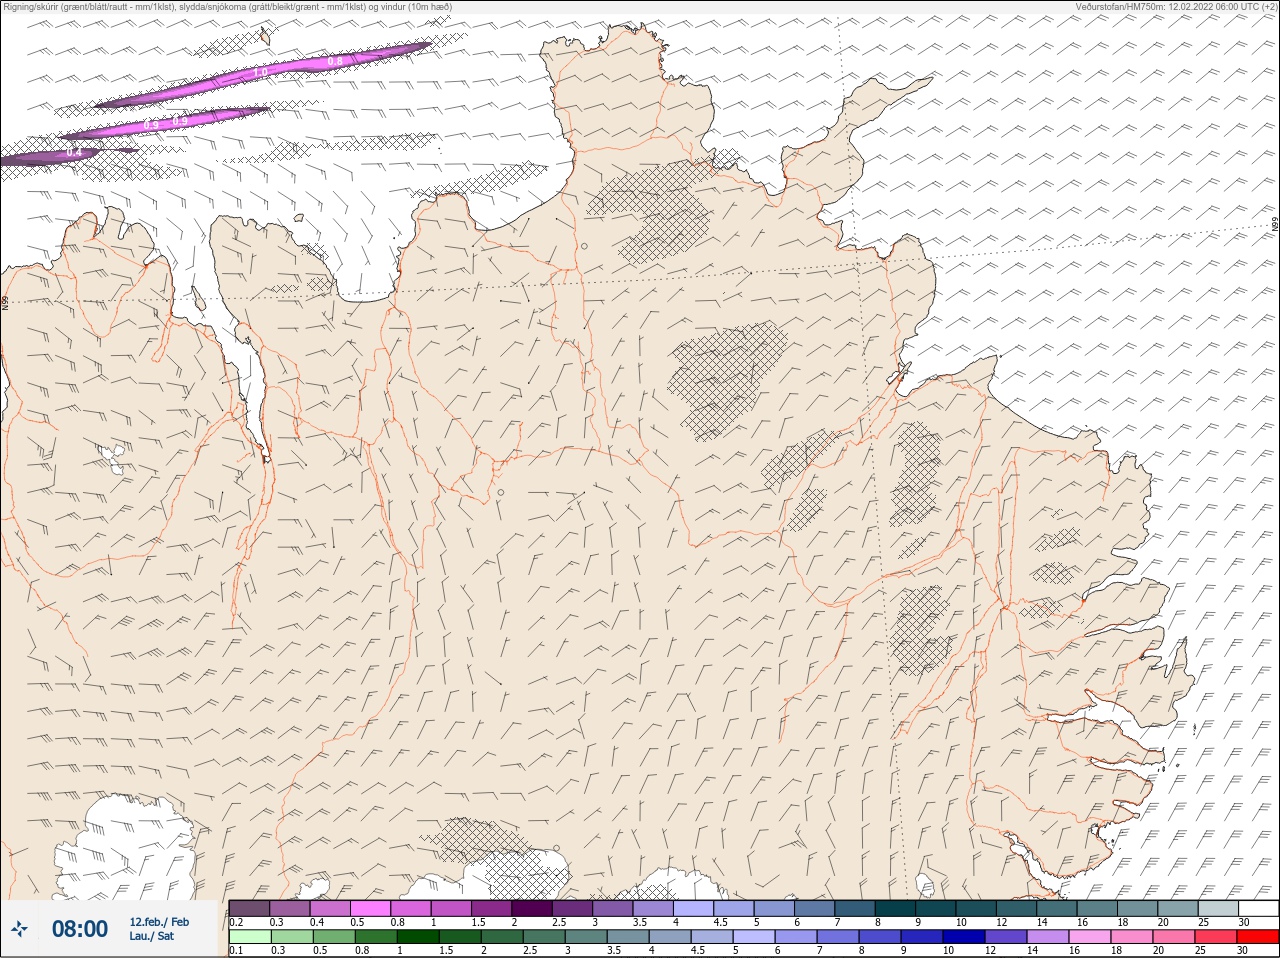Click the '0.8' precipitation value on the magenta band
1280x958 pixels.
tap(335, 62)
